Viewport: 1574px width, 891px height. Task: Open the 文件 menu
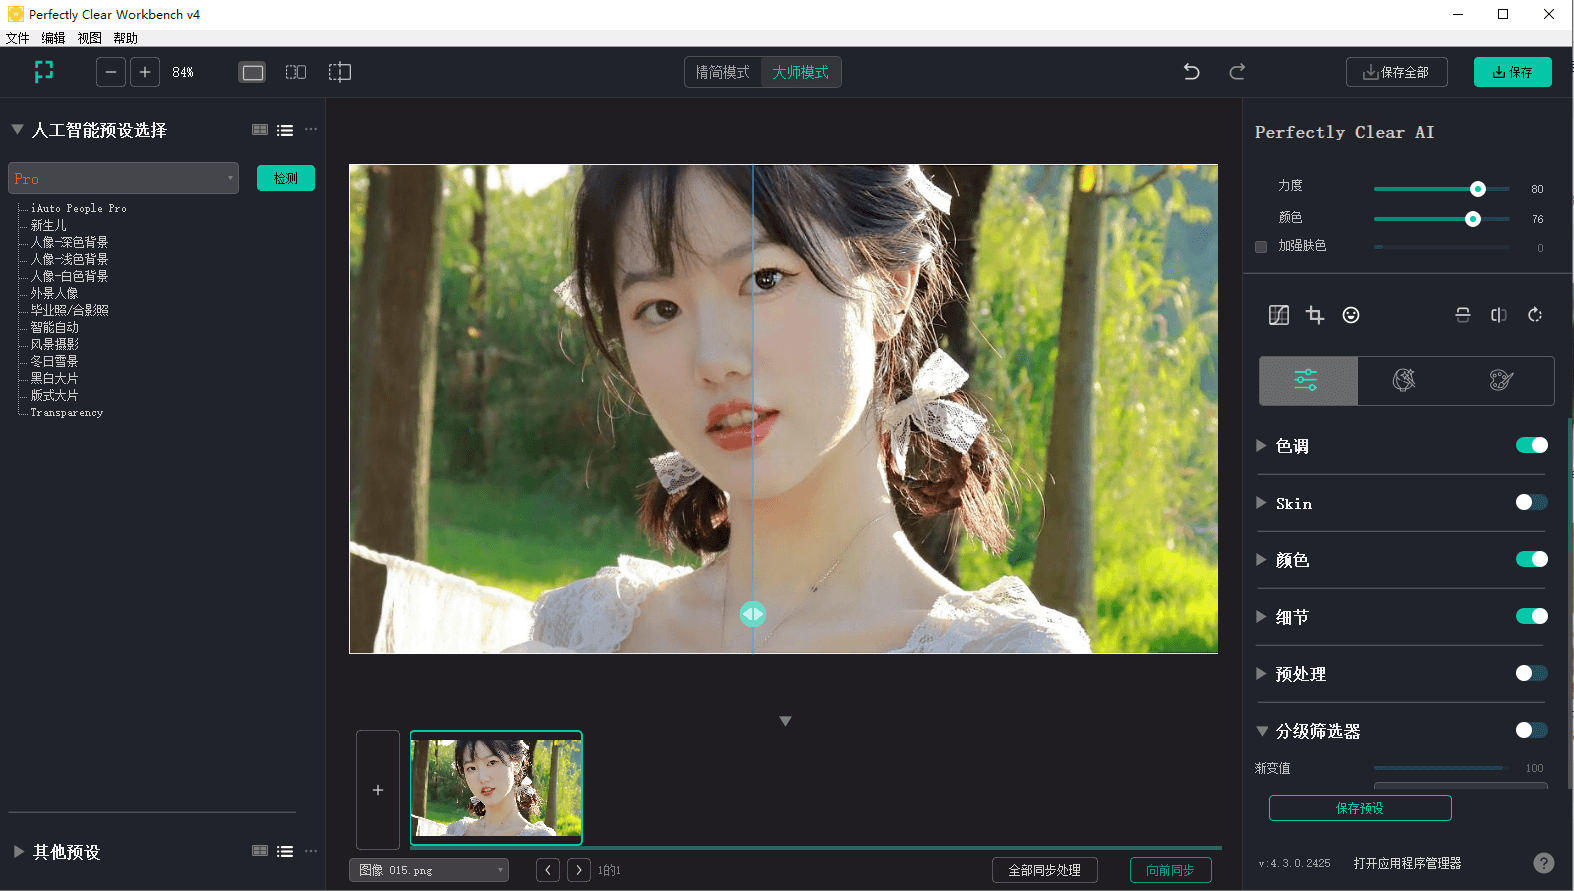18,38
